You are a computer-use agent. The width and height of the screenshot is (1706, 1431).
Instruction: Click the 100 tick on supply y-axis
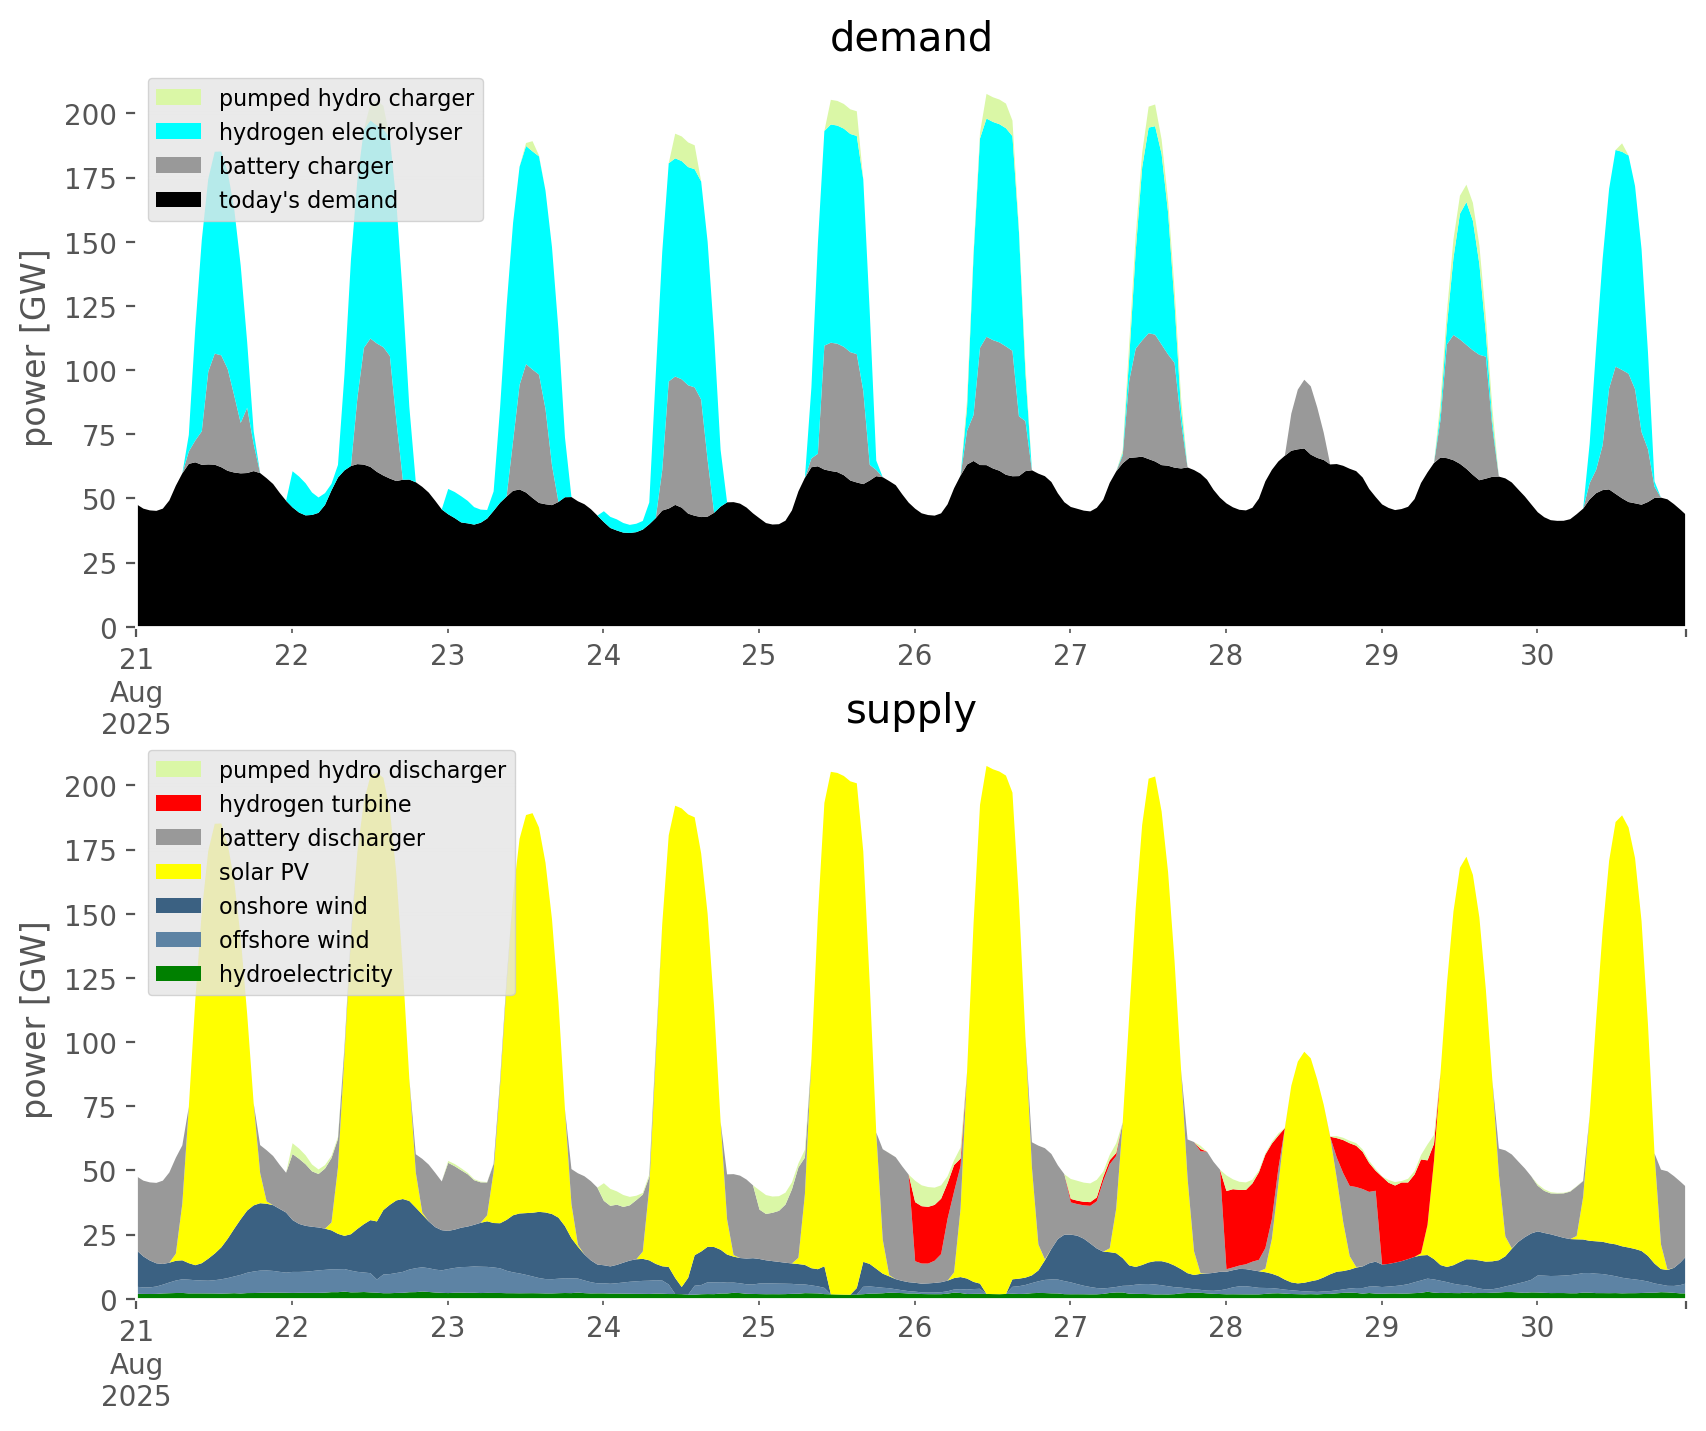[92, 1043]
